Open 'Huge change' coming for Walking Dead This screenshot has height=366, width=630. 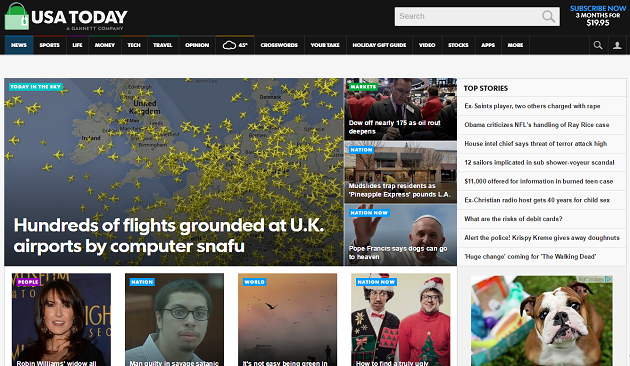pyautogui.click(x=530, y=257)
